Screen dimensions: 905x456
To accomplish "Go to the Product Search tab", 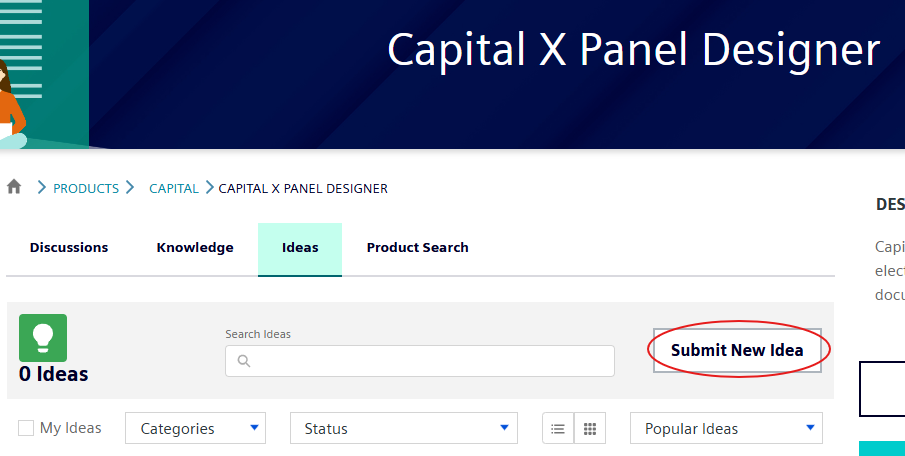I will pyautogui.click(x=417, y=248).
